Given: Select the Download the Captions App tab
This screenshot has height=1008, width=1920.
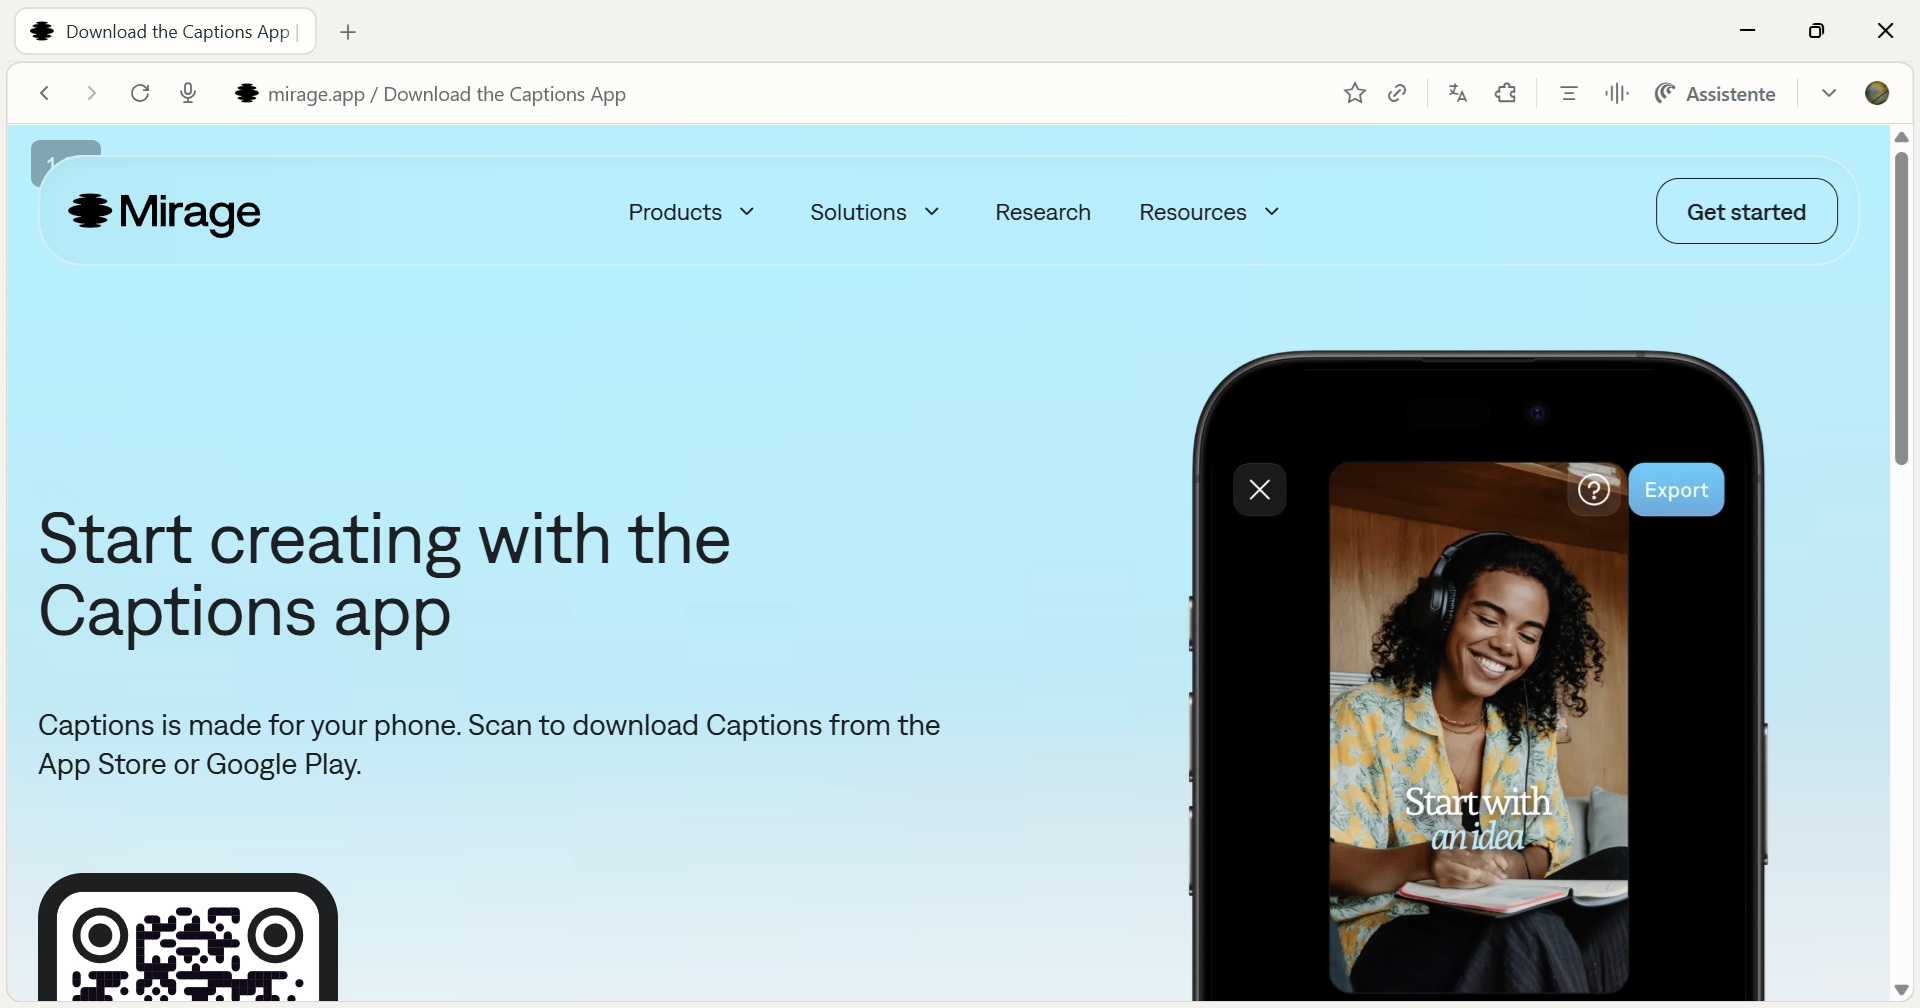Looking at the screenshot, I should tap(166, 32).
